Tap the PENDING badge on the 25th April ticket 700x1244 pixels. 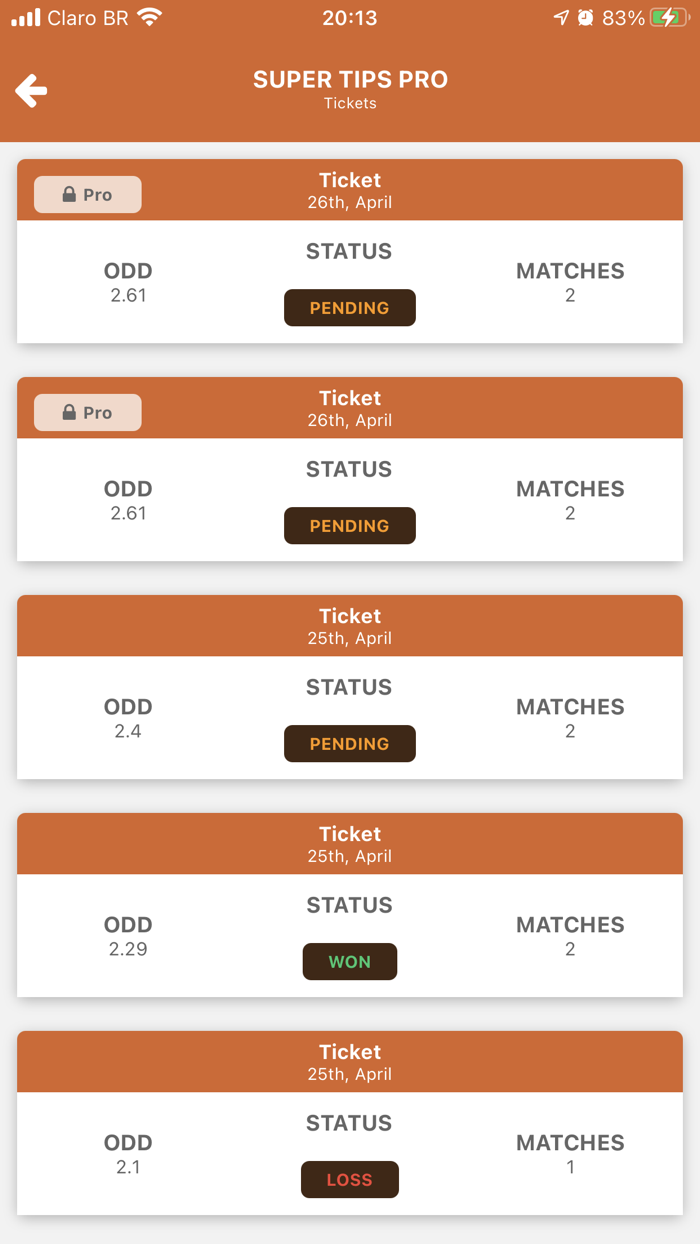[349, 743]
